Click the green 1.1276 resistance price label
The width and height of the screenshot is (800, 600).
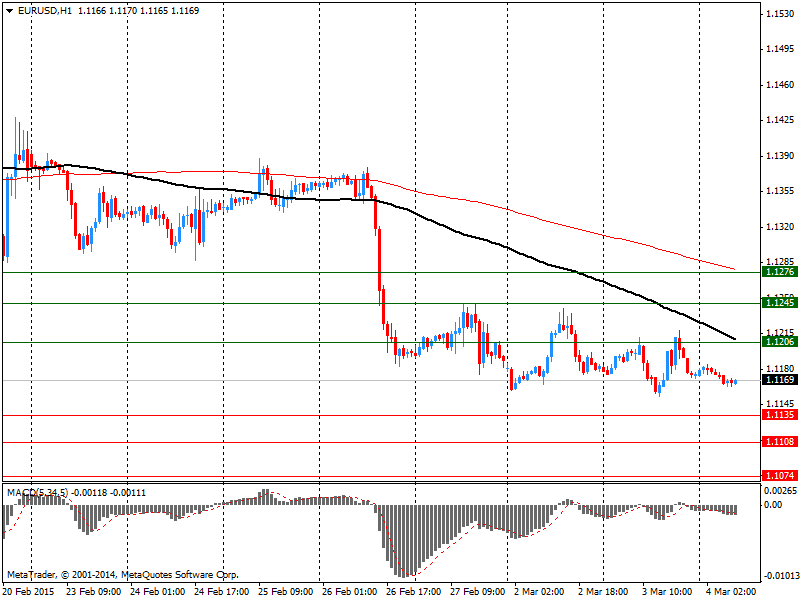tap(780, 272)
